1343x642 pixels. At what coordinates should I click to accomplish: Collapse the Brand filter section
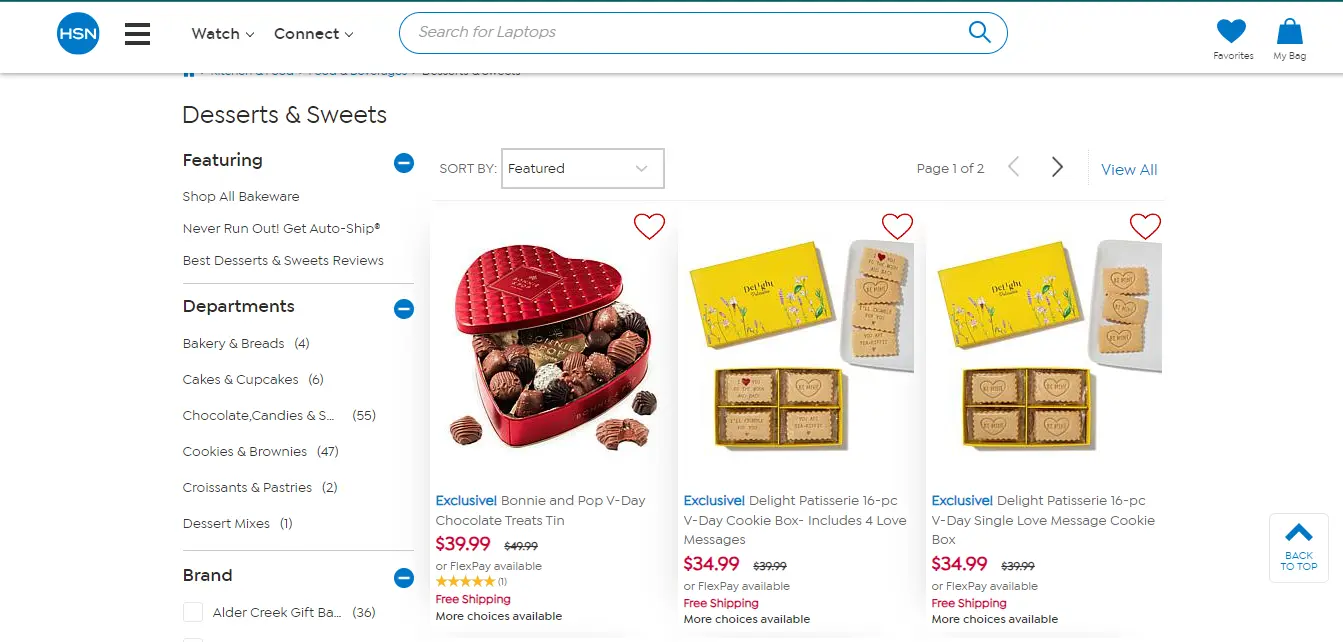pyautogui.click(x=404, y=577)
